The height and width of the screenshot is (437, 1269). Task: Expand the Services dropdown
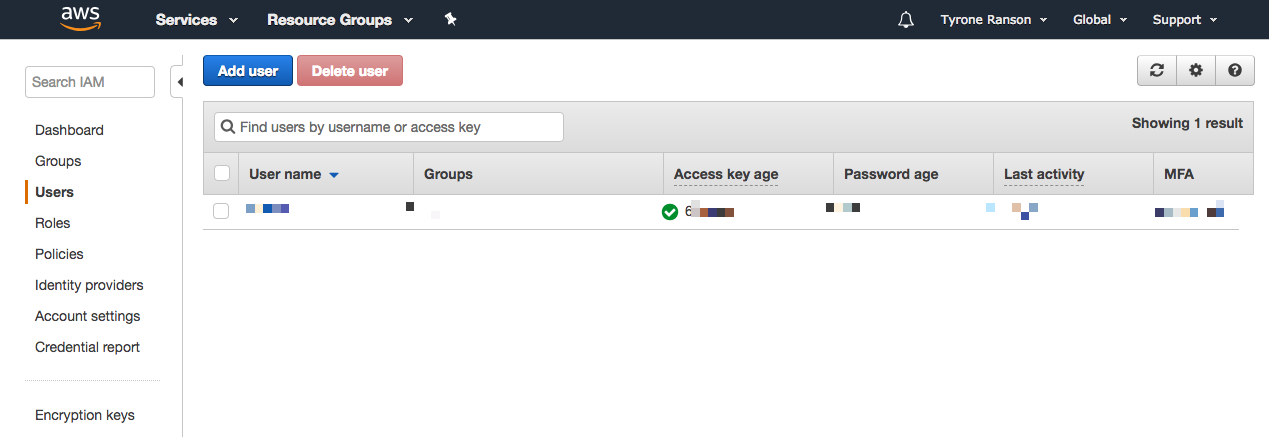197,20
